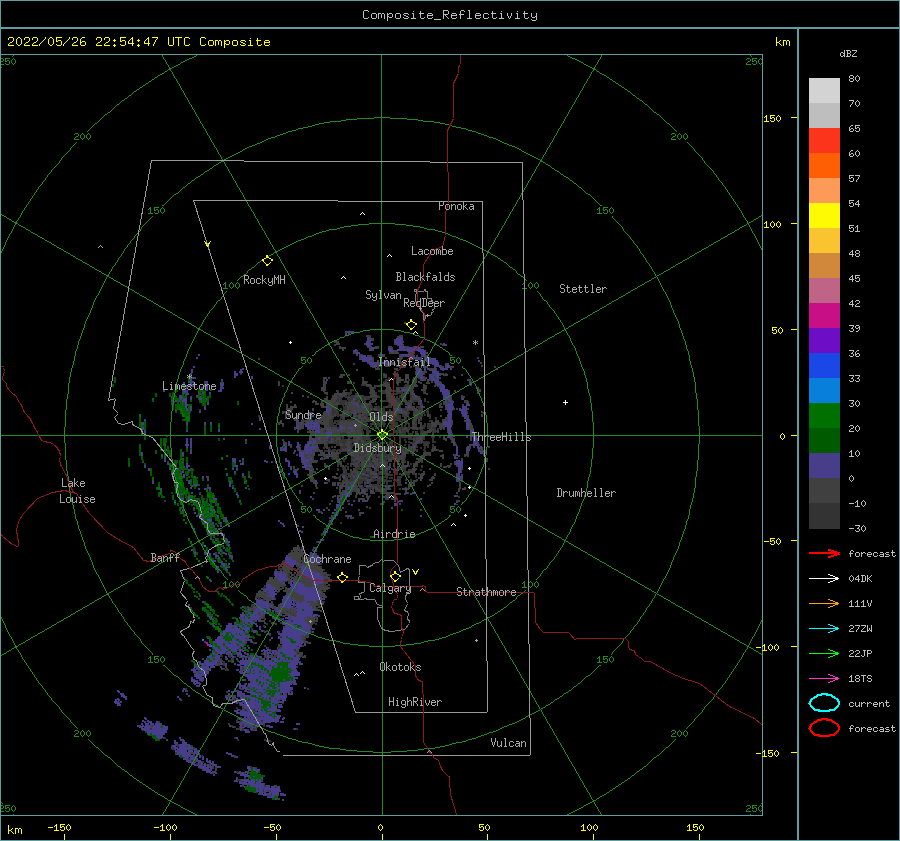Click the white 04DK arrow icon
Screen dimensions: 900x841
click(824, 579)
